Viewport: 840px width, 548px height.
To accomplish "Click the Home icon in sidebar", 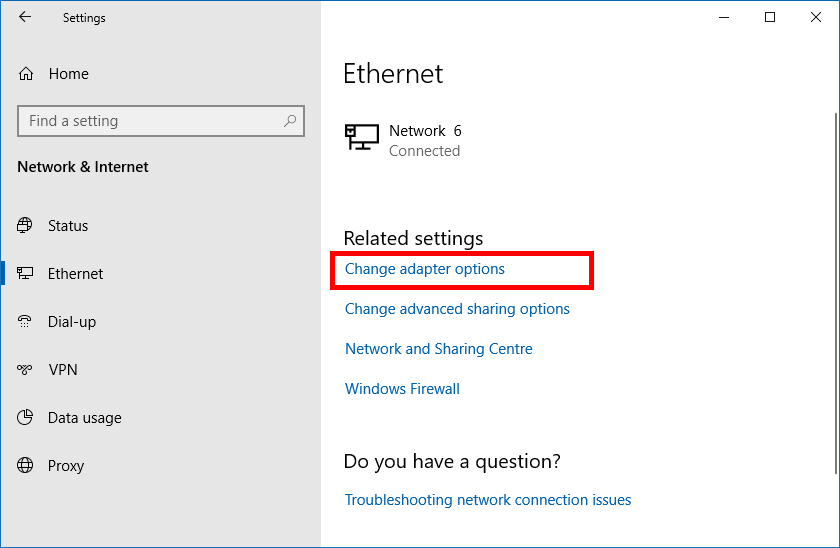I will (x=27, y=74).
